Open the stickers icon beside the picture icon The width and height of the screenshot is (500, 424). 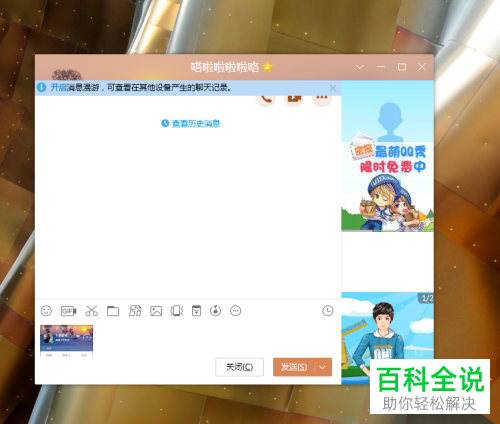point(135,311)
